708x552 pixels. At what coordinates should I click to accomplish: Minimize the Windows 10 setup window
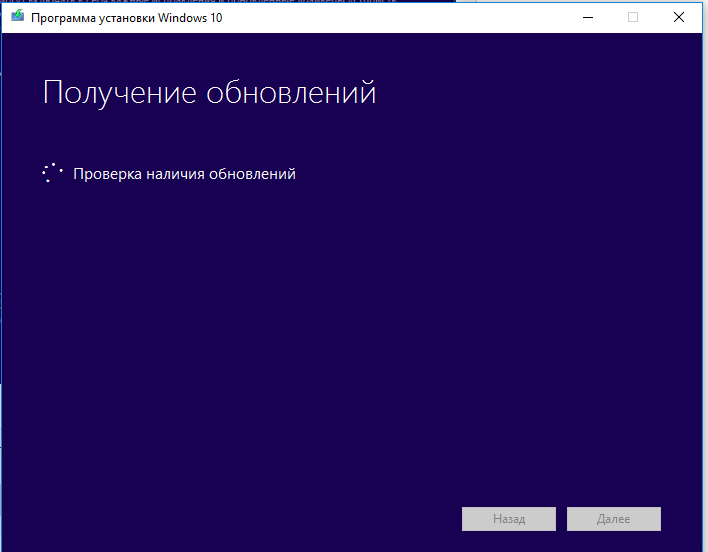click(x=588, y=18)
